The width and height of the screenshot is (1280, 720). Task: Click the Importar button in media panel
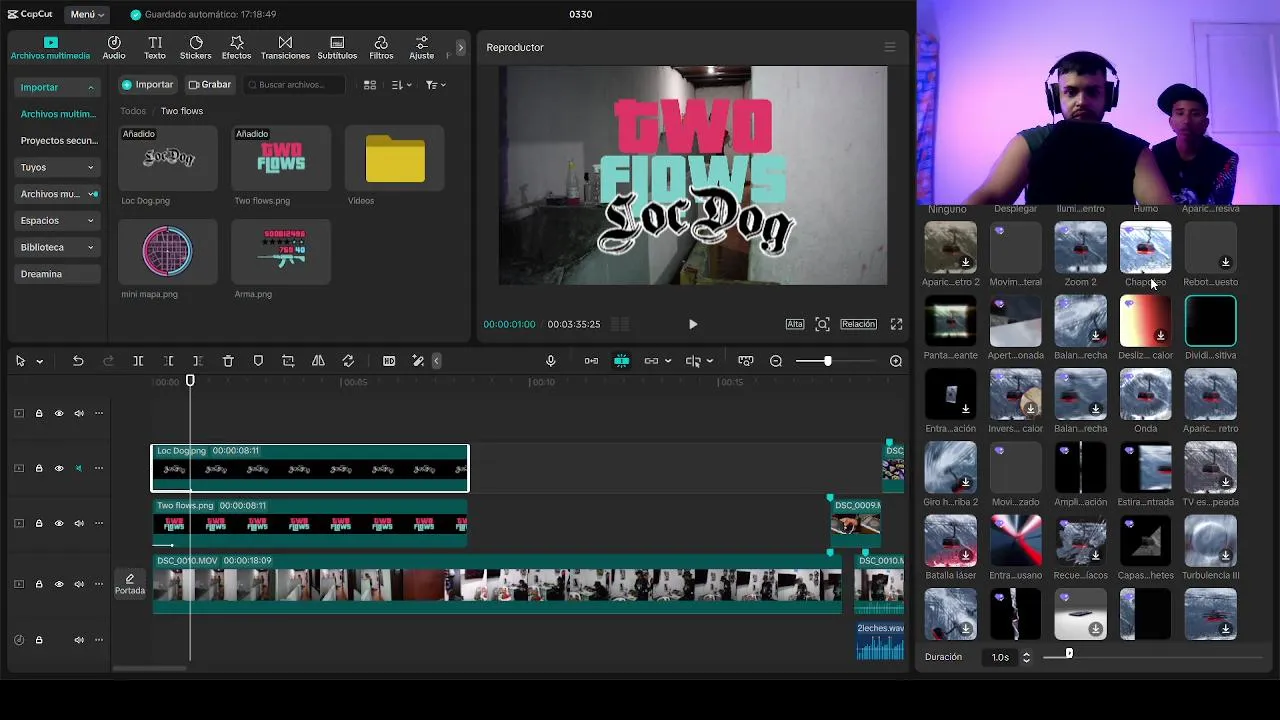[x=148, y=85]
